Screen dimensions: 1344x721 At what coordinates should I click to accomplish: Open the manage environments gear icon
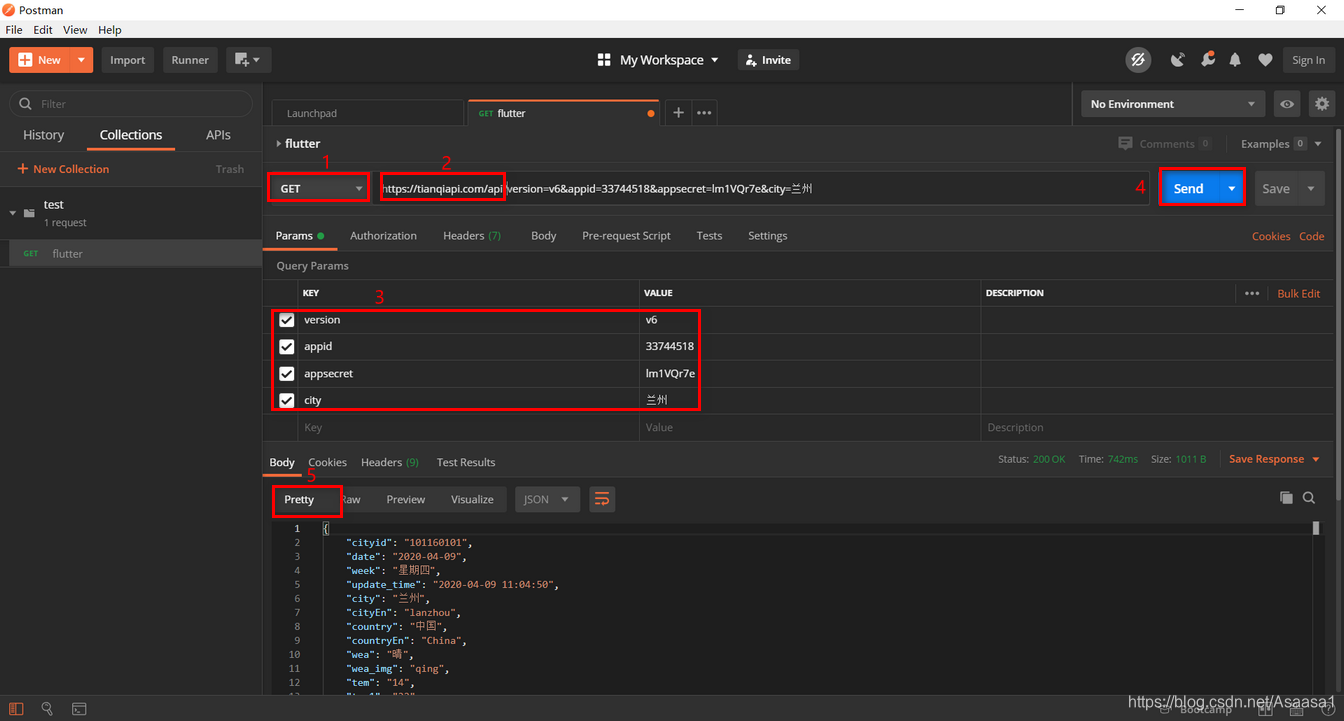point(1322,104)
